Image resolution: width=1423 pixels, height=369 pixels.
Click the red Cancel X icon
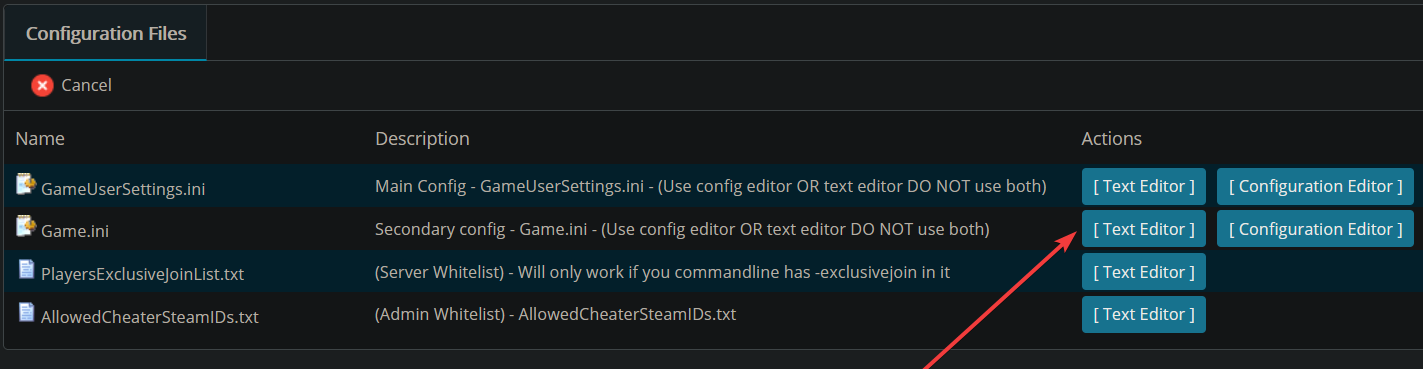(x=42, y=85)
